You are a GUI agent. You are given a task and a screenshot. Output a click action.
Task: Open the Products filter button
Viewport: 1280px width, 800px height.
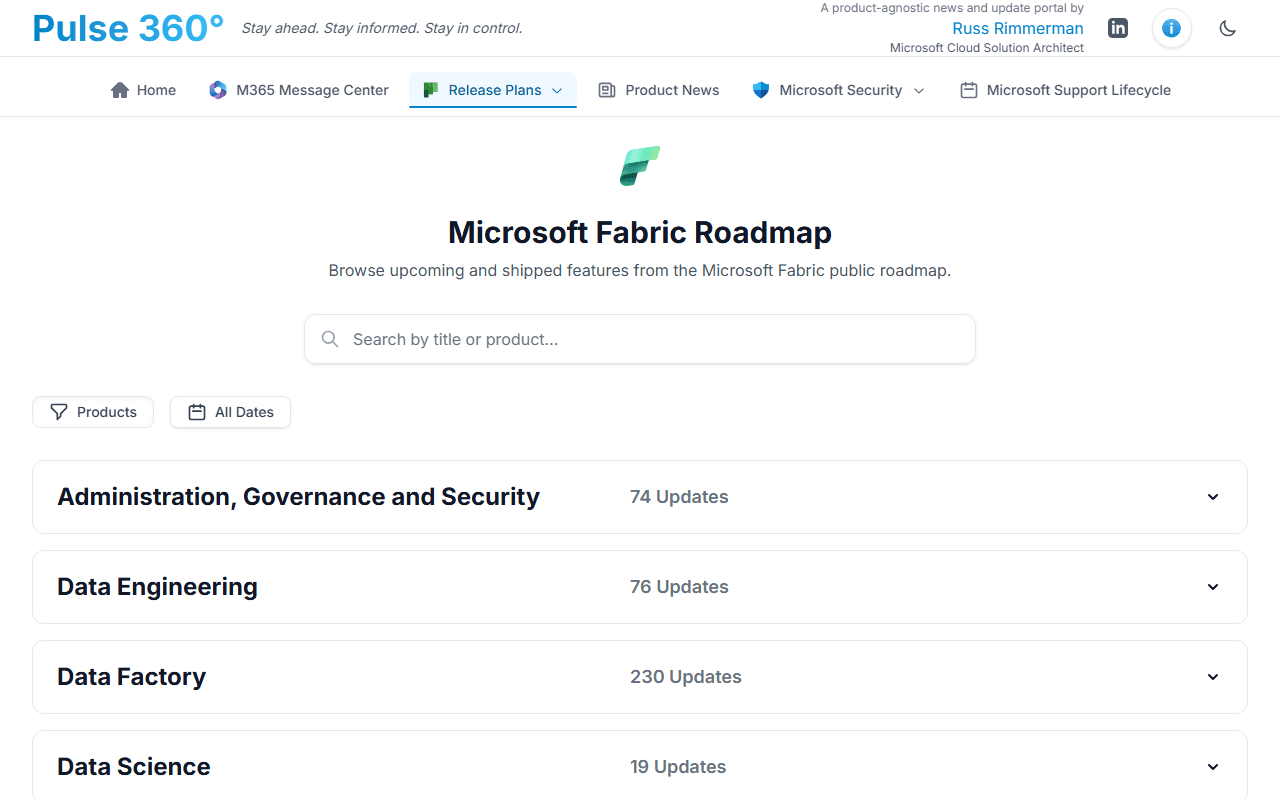(x=93, y=412)
